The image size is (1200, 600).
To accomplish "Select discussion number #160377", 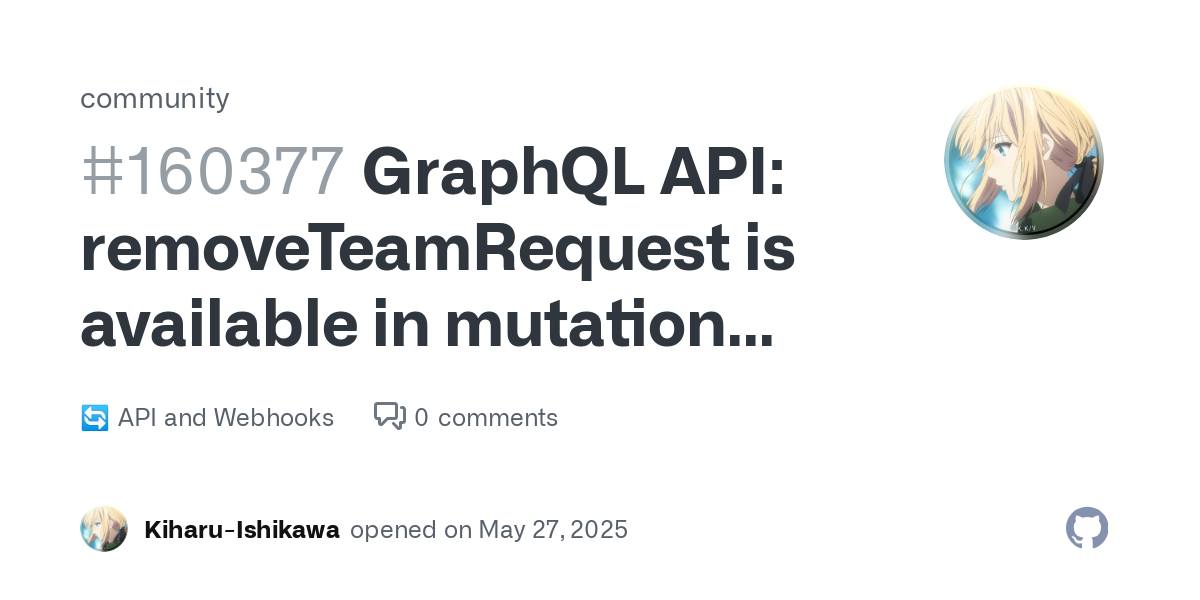I will click(x=212, y=172).
